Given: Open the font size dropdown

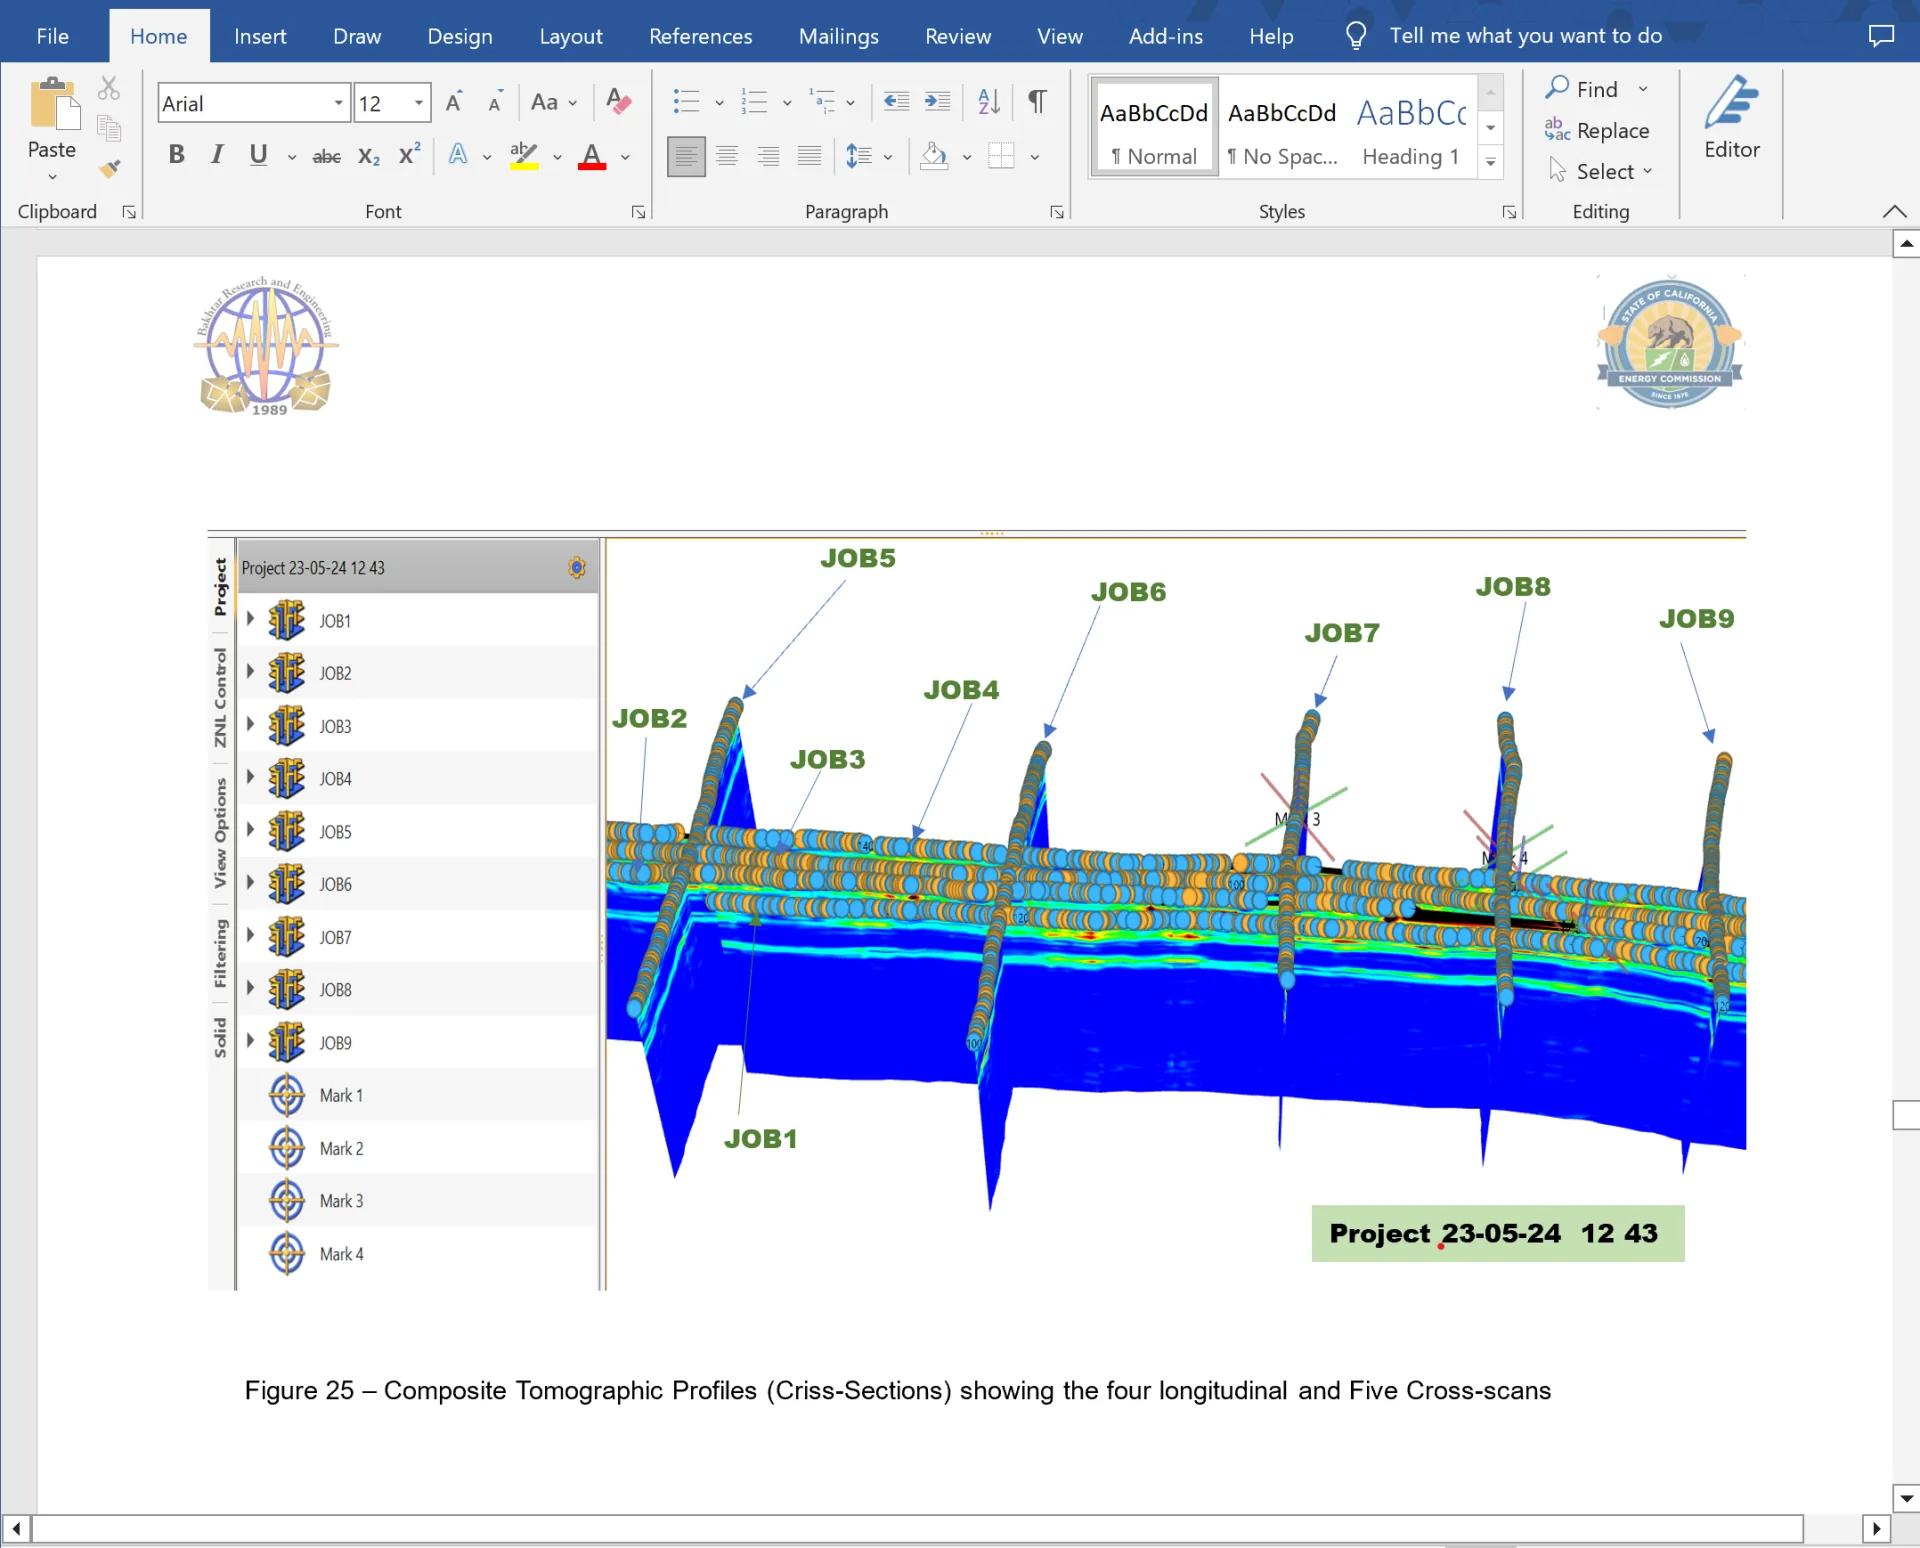Looking at the screenshot, I should coord(419,103).
